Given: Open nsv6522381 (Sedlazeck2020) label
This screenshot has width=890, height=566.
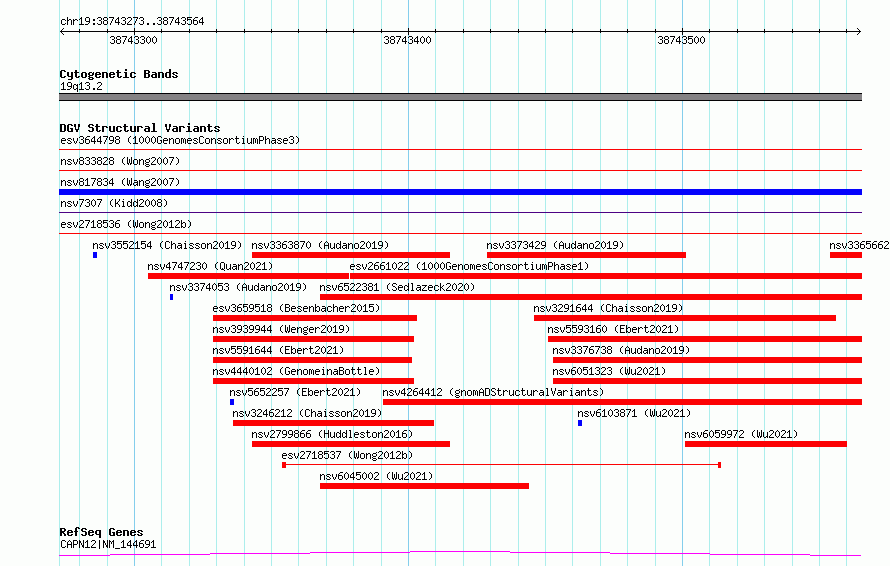Looking at the screenshot, I should (397, 287).
